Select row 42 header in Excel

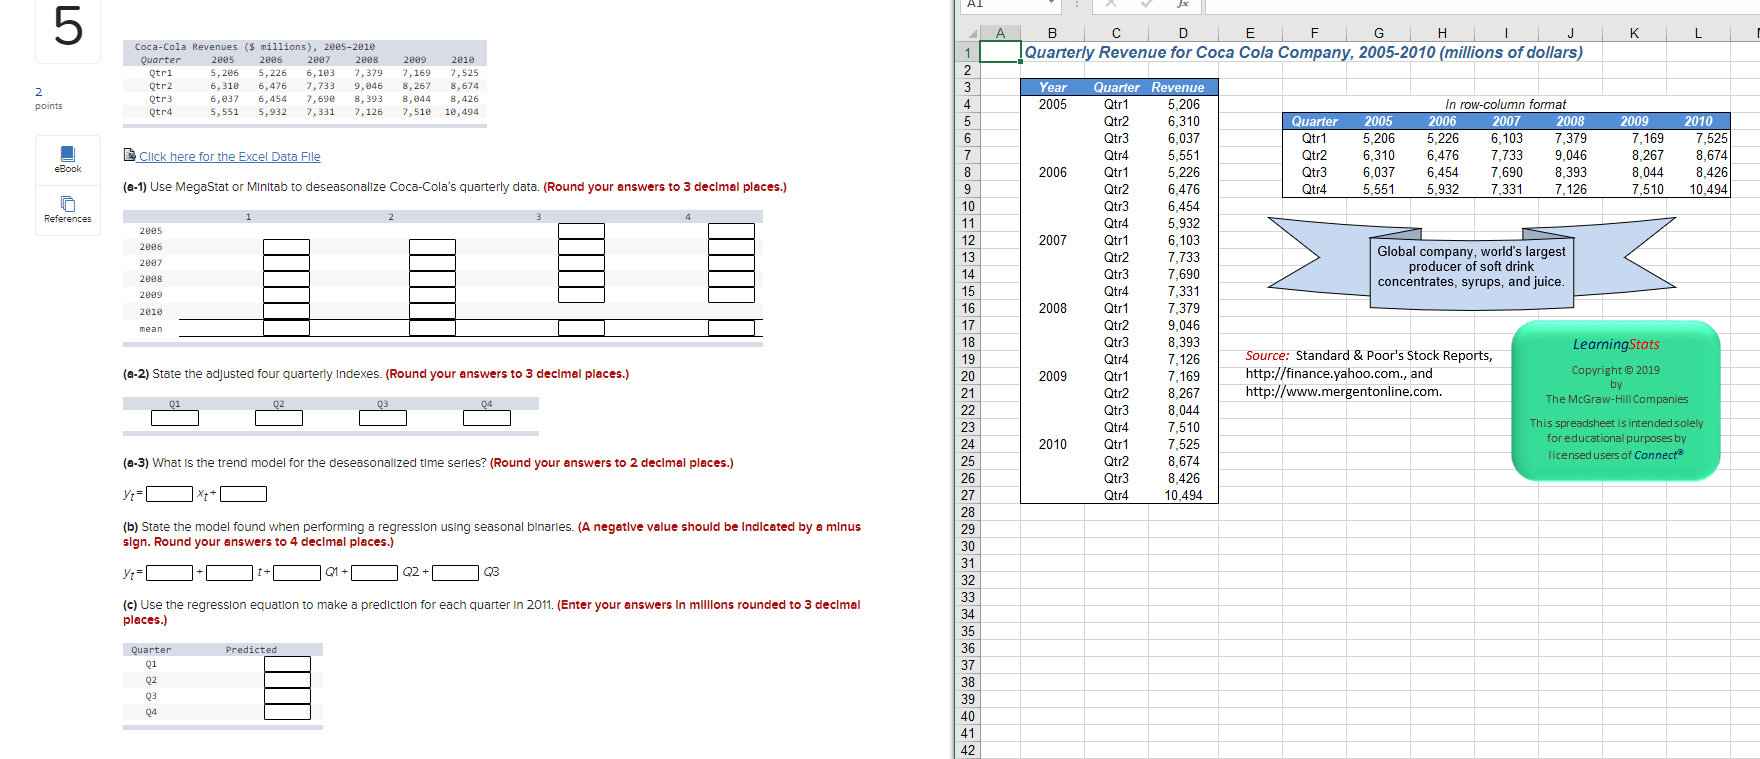tap(967, 750)
